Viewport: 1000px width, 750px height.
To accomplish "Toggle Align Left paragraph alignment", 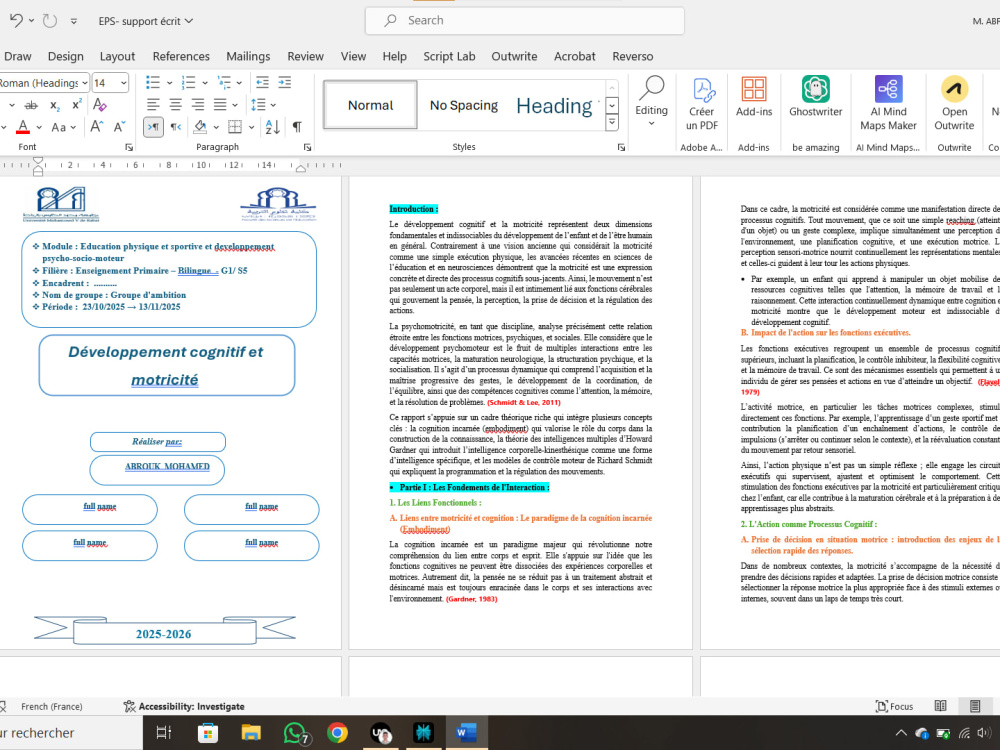I will click(153, 105).
